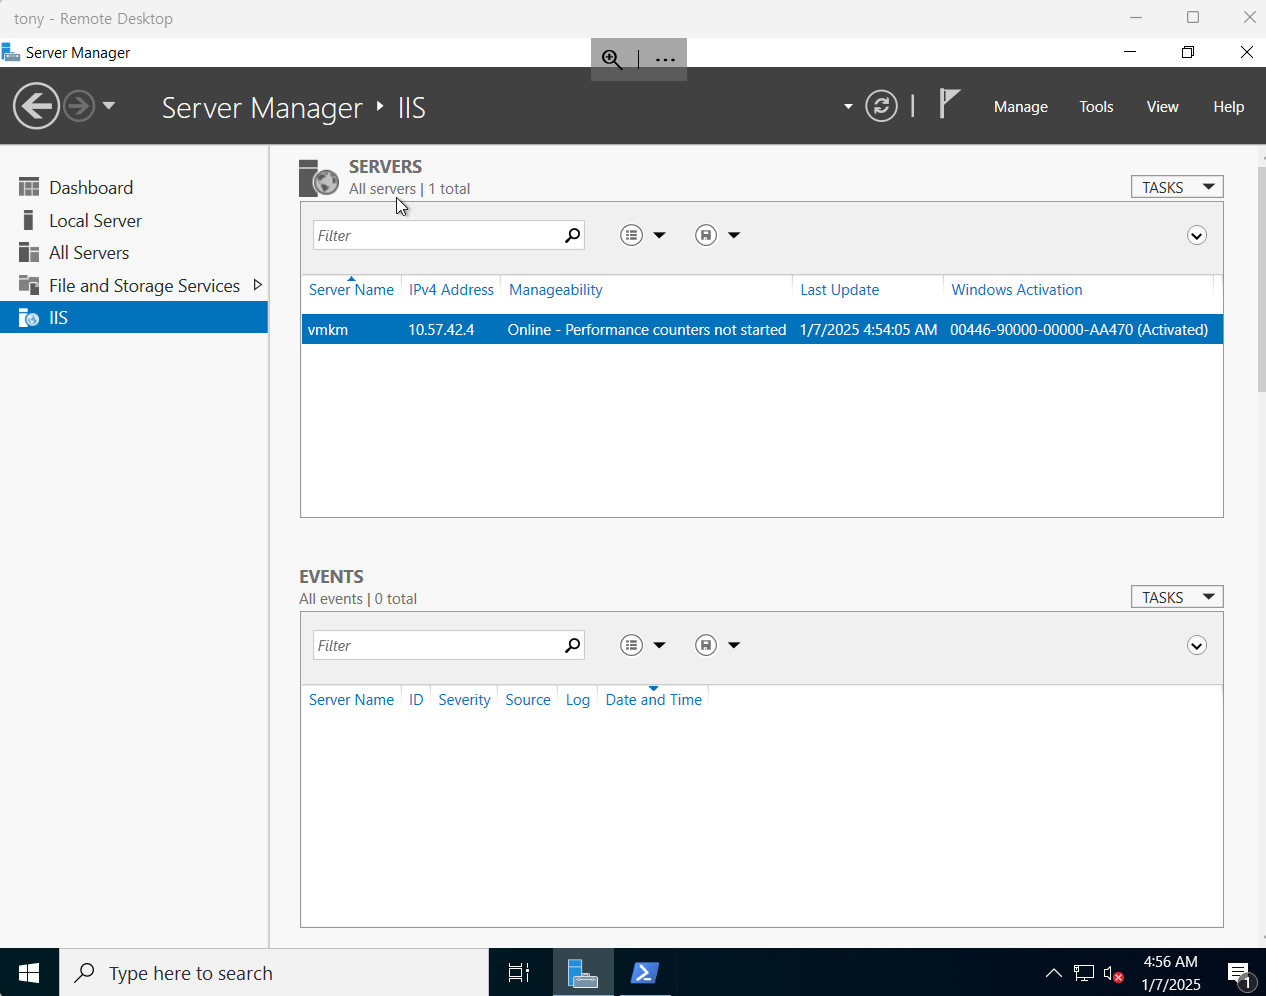1266x996 pixels.
Task: Click the muted volume tray icon
Action: click(1113, 973)
